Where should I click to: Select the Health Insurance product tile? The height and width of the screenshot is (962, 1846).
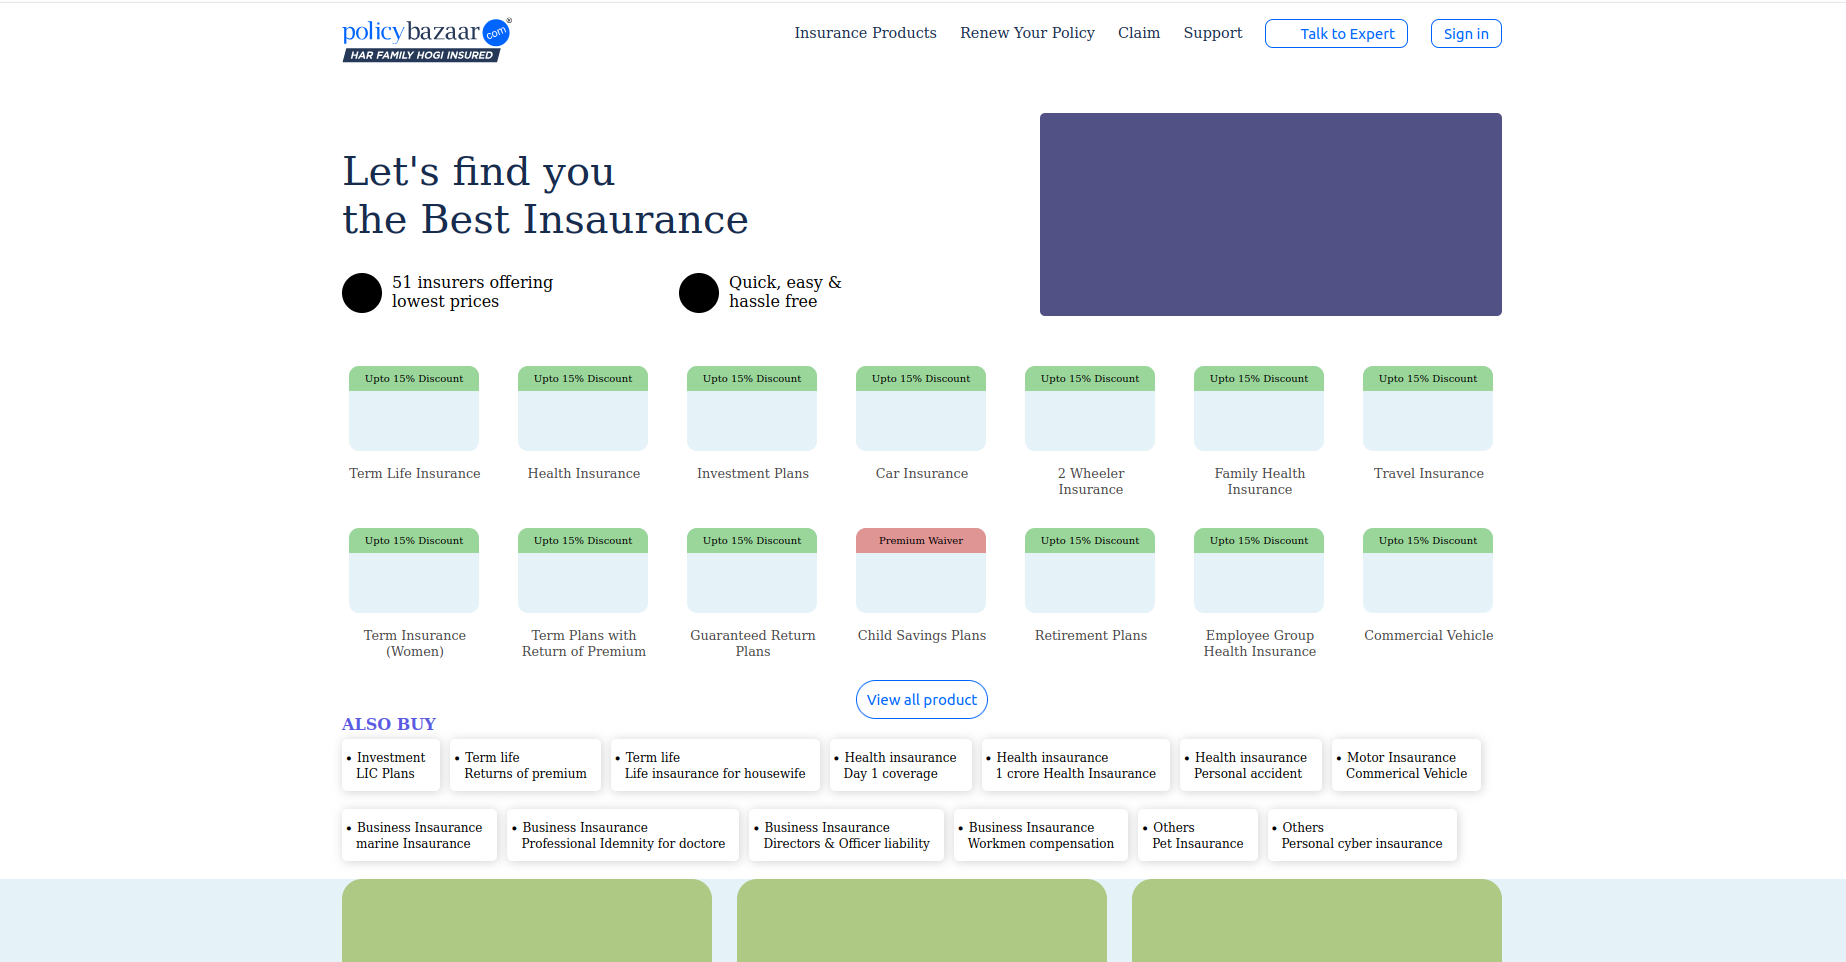(x=583, y=422)
